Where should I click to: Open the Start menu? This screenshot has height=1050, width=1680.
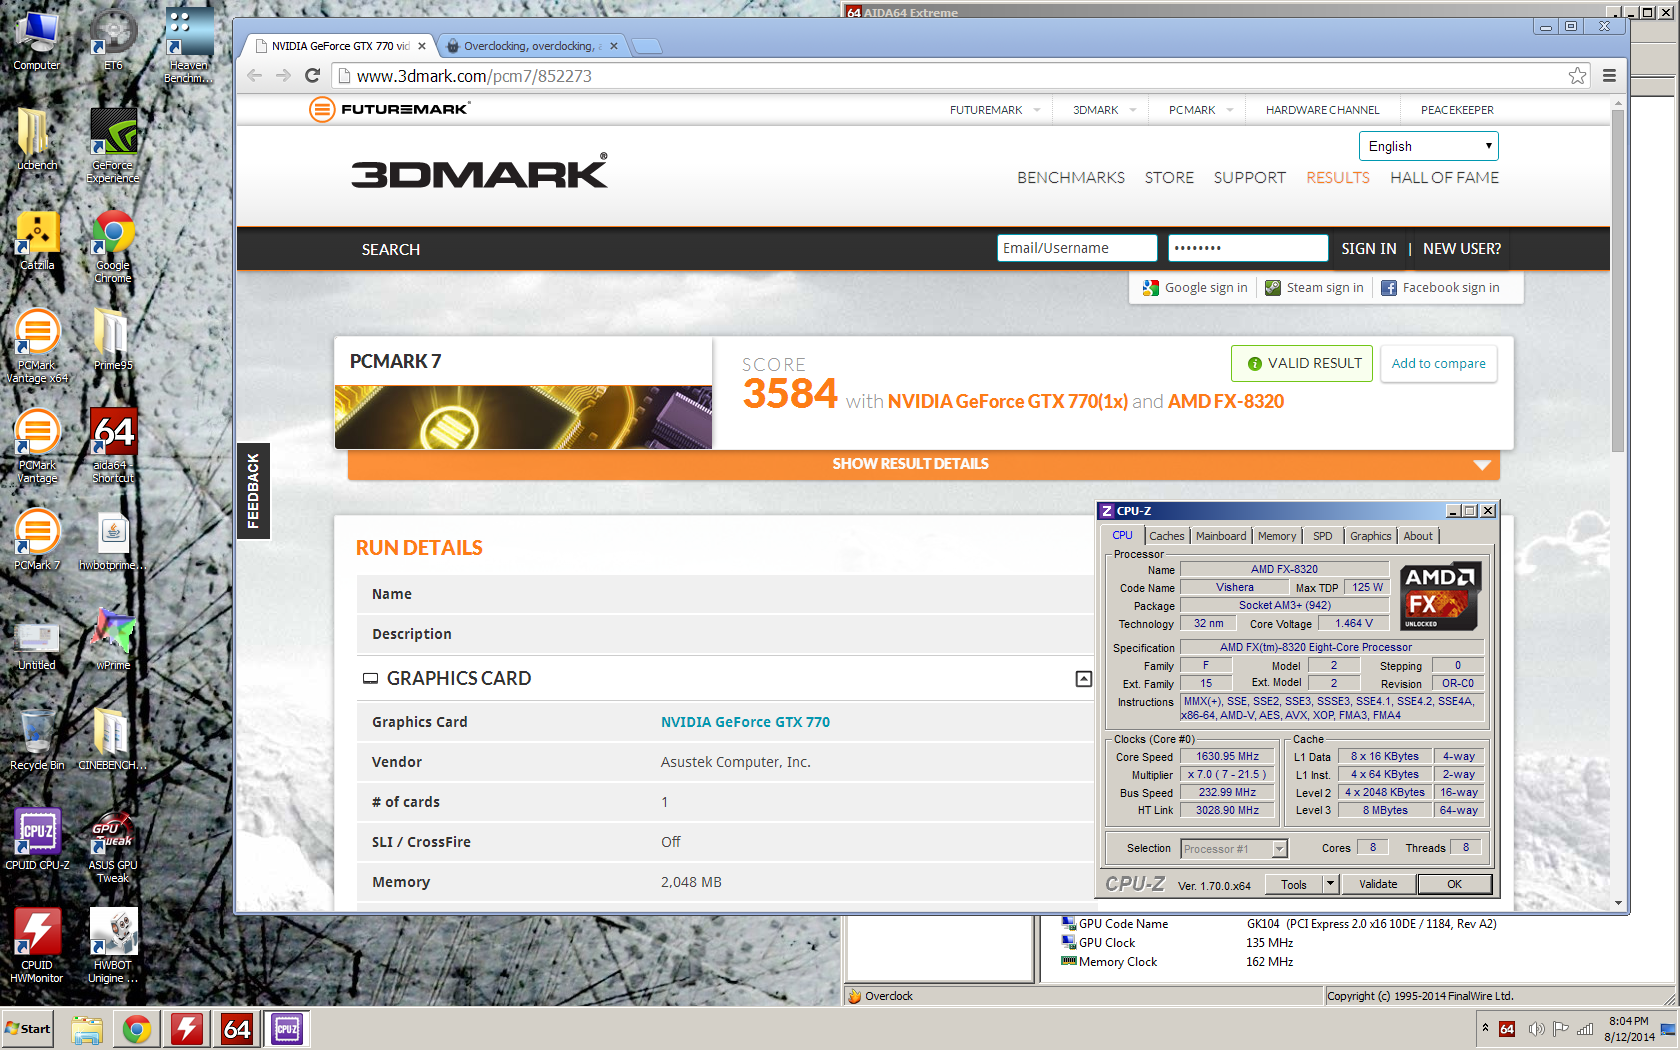coord(28,1029)
